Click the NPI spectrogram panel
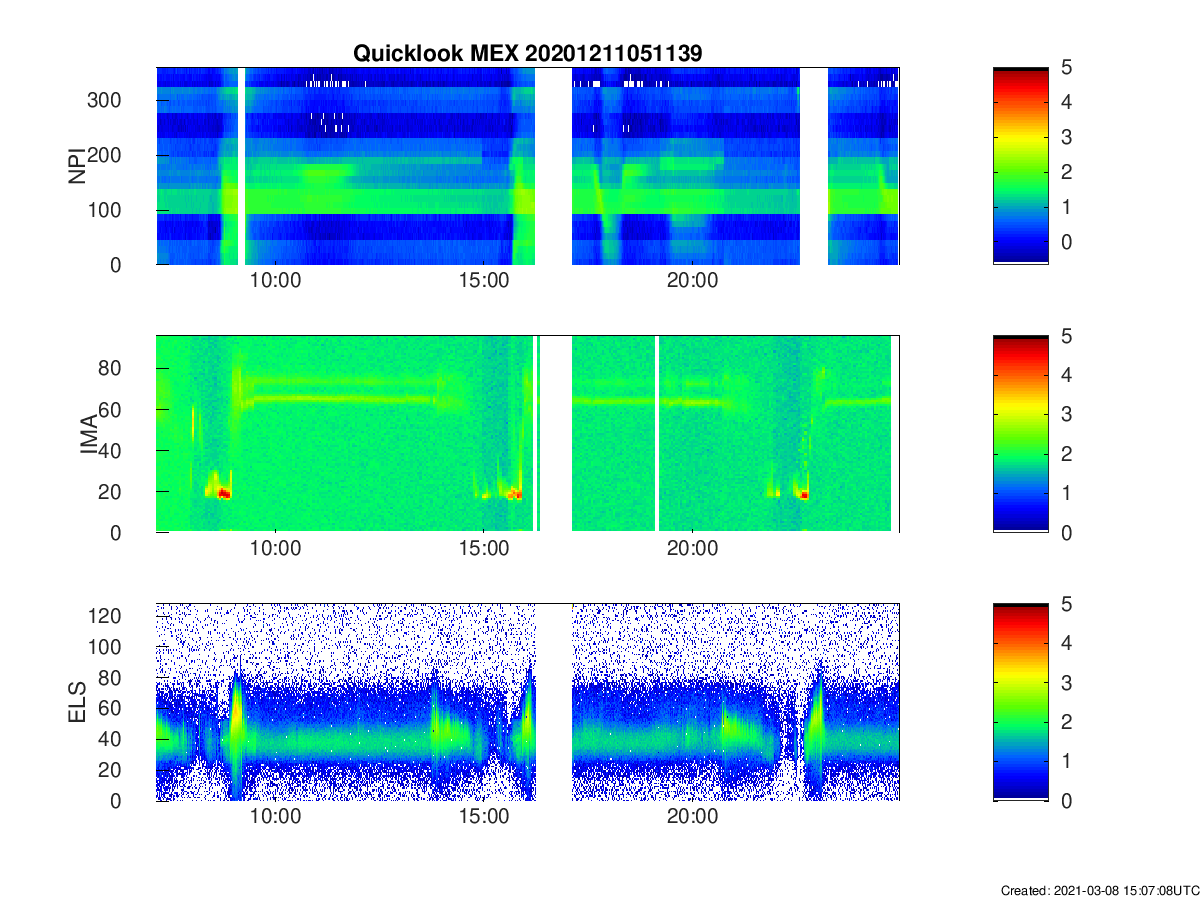The width and height of the screenshot is (1200, 900). click(x=527, y=166)
